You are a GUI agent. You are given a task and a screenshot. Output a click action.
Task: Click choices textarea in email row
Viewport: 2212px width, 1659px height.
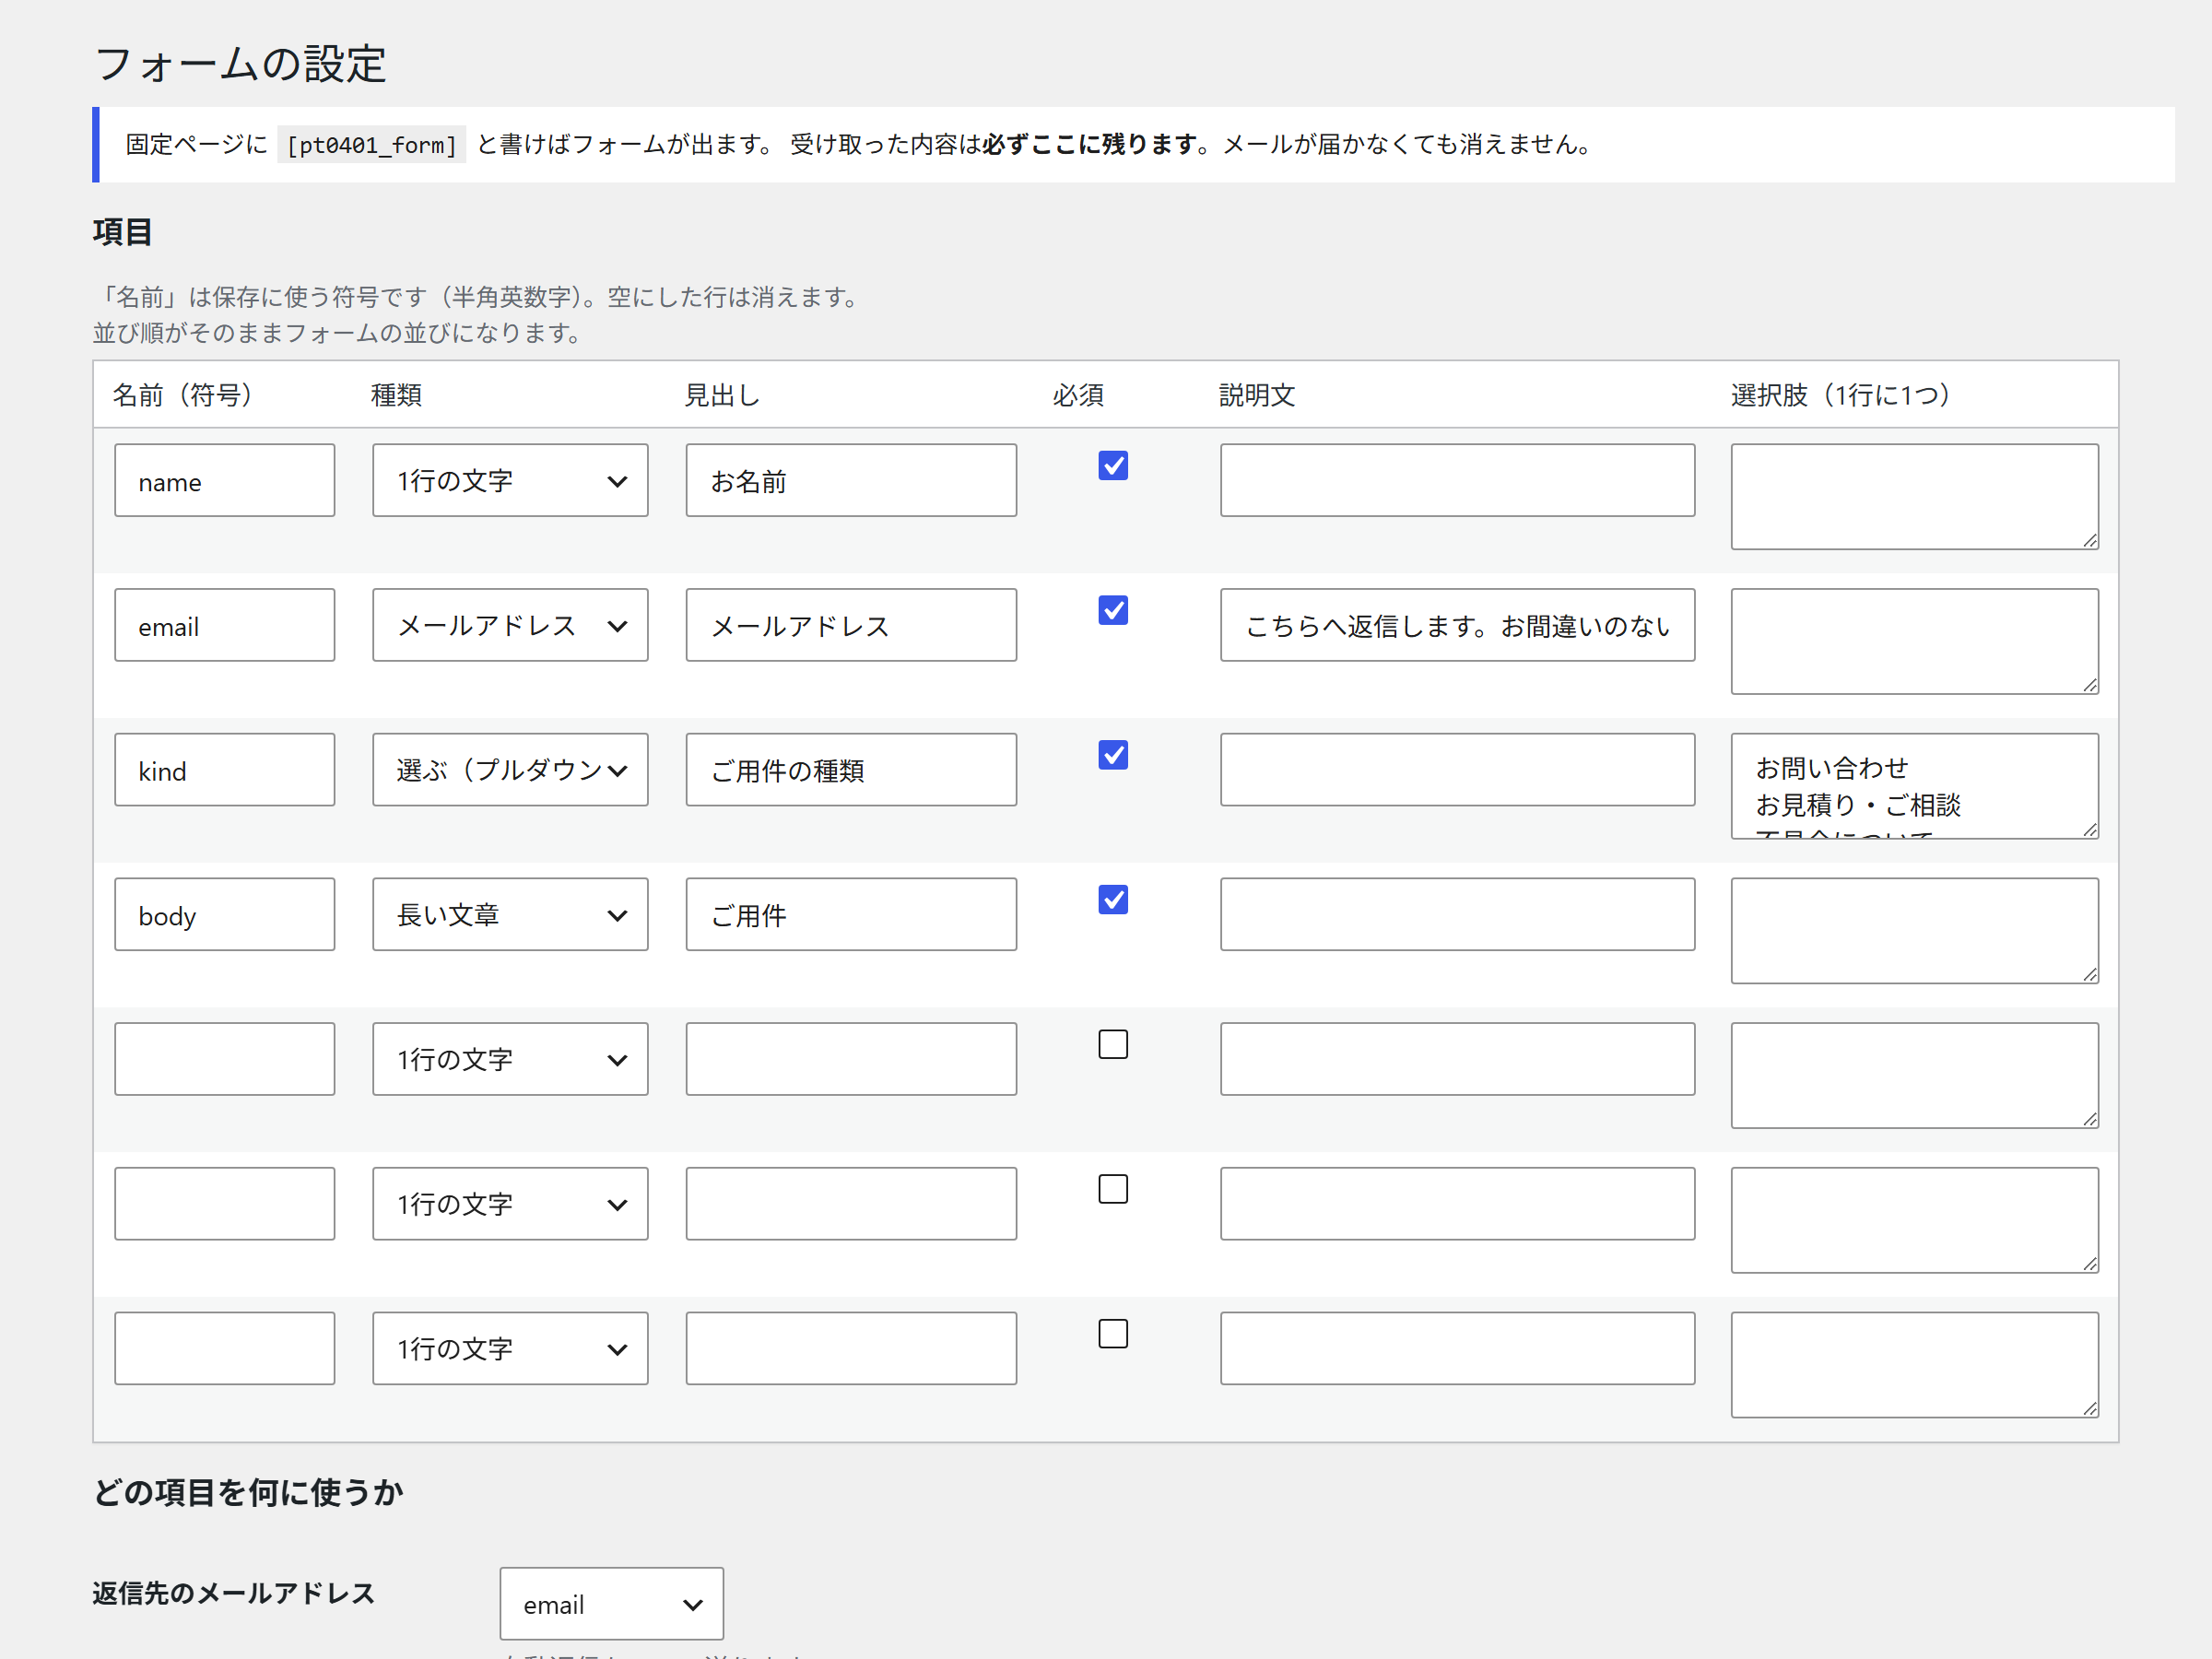click(x=1915, y=641)
